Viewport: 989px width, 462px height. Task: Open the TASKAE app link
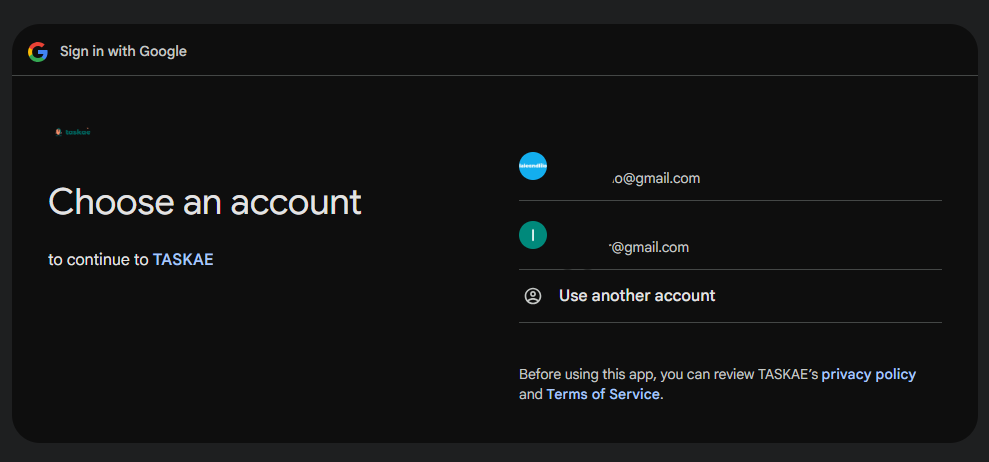(x=183, y=259)
